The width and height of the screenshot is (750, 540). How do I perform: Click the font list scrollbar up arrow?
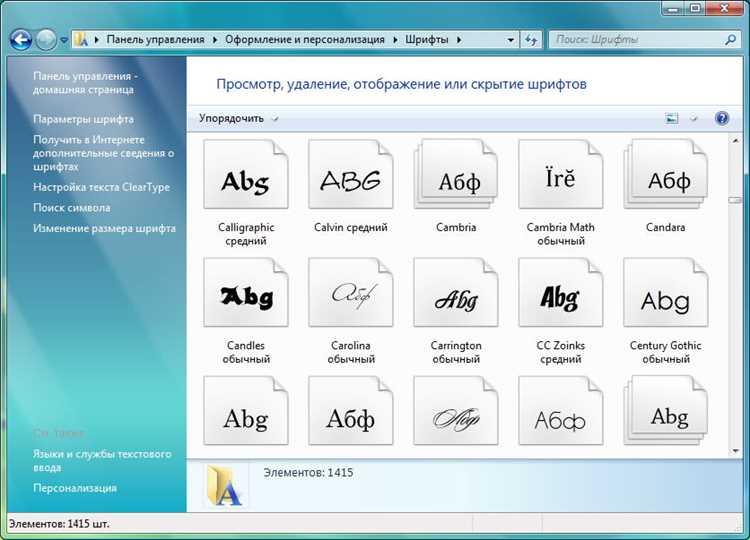(735, 141)
